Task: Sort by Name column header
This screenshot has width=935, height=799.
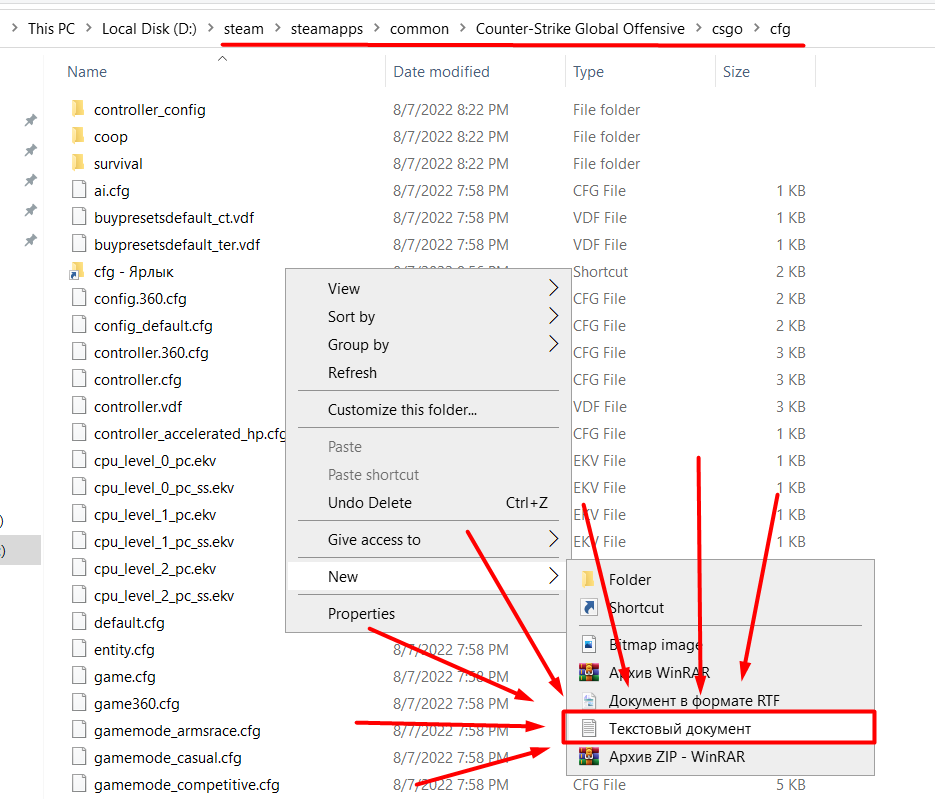Action: tap(87, 72)
